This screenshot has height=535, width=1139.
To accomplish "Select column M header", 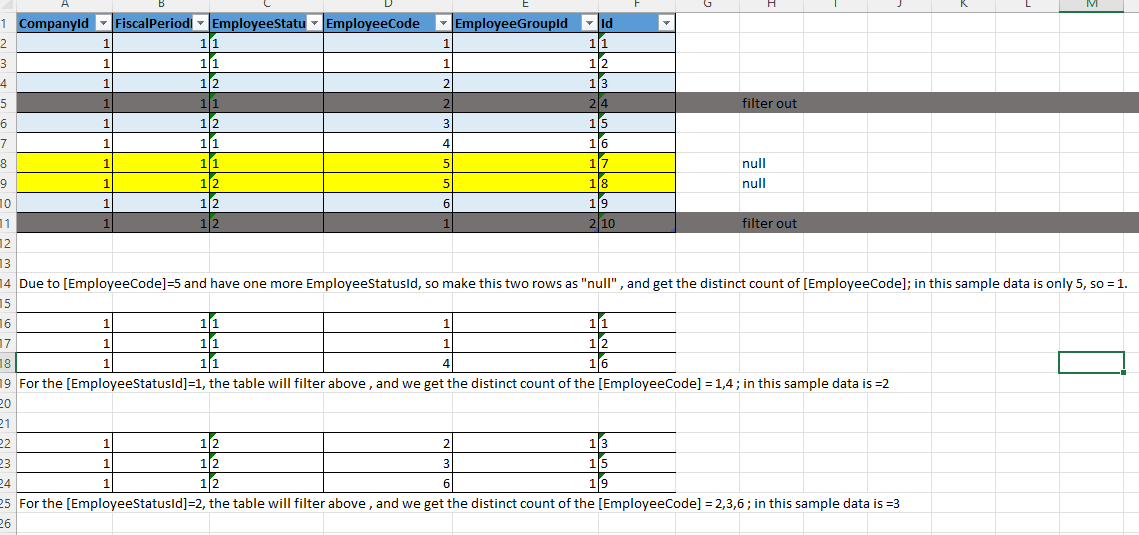I will pyautogui.click(x=1092, y=5).
